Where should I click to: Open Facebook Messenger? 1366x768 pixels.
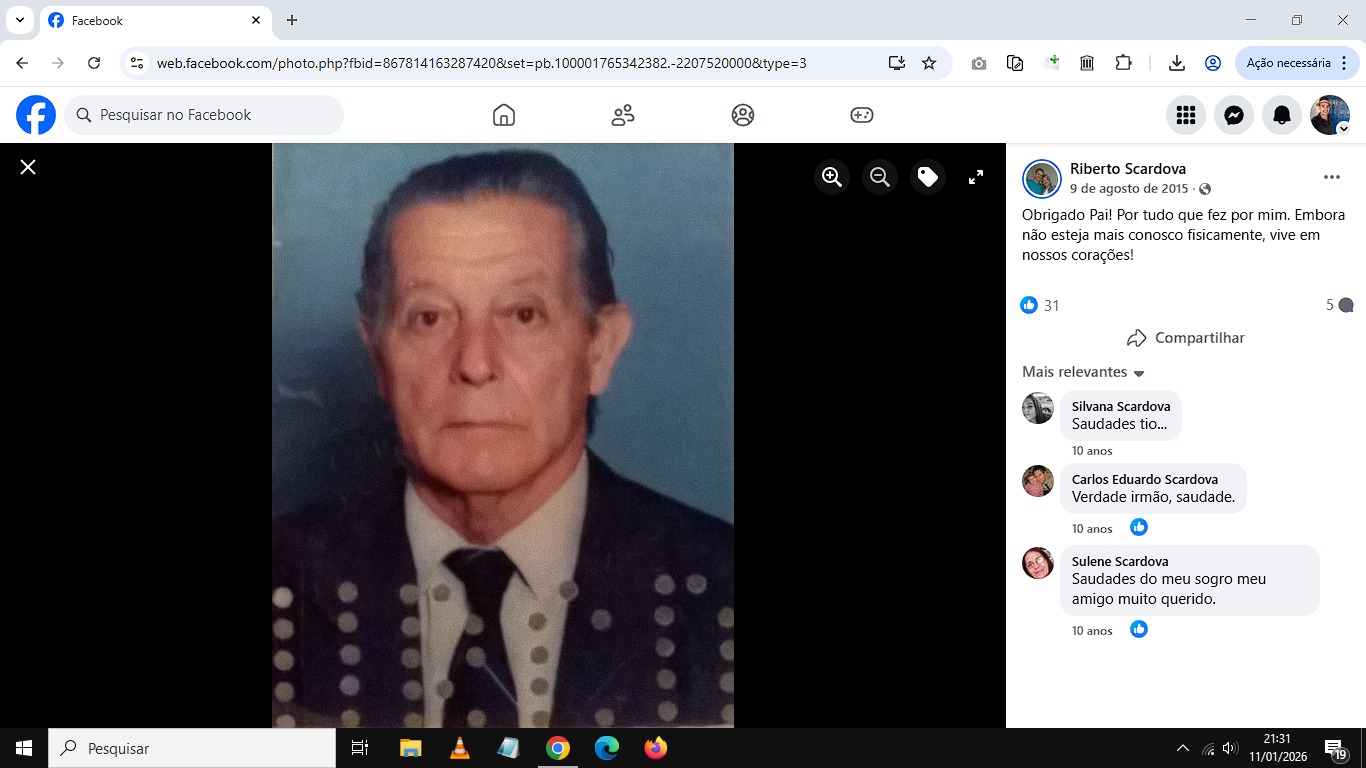click(x=1234, y=115)
